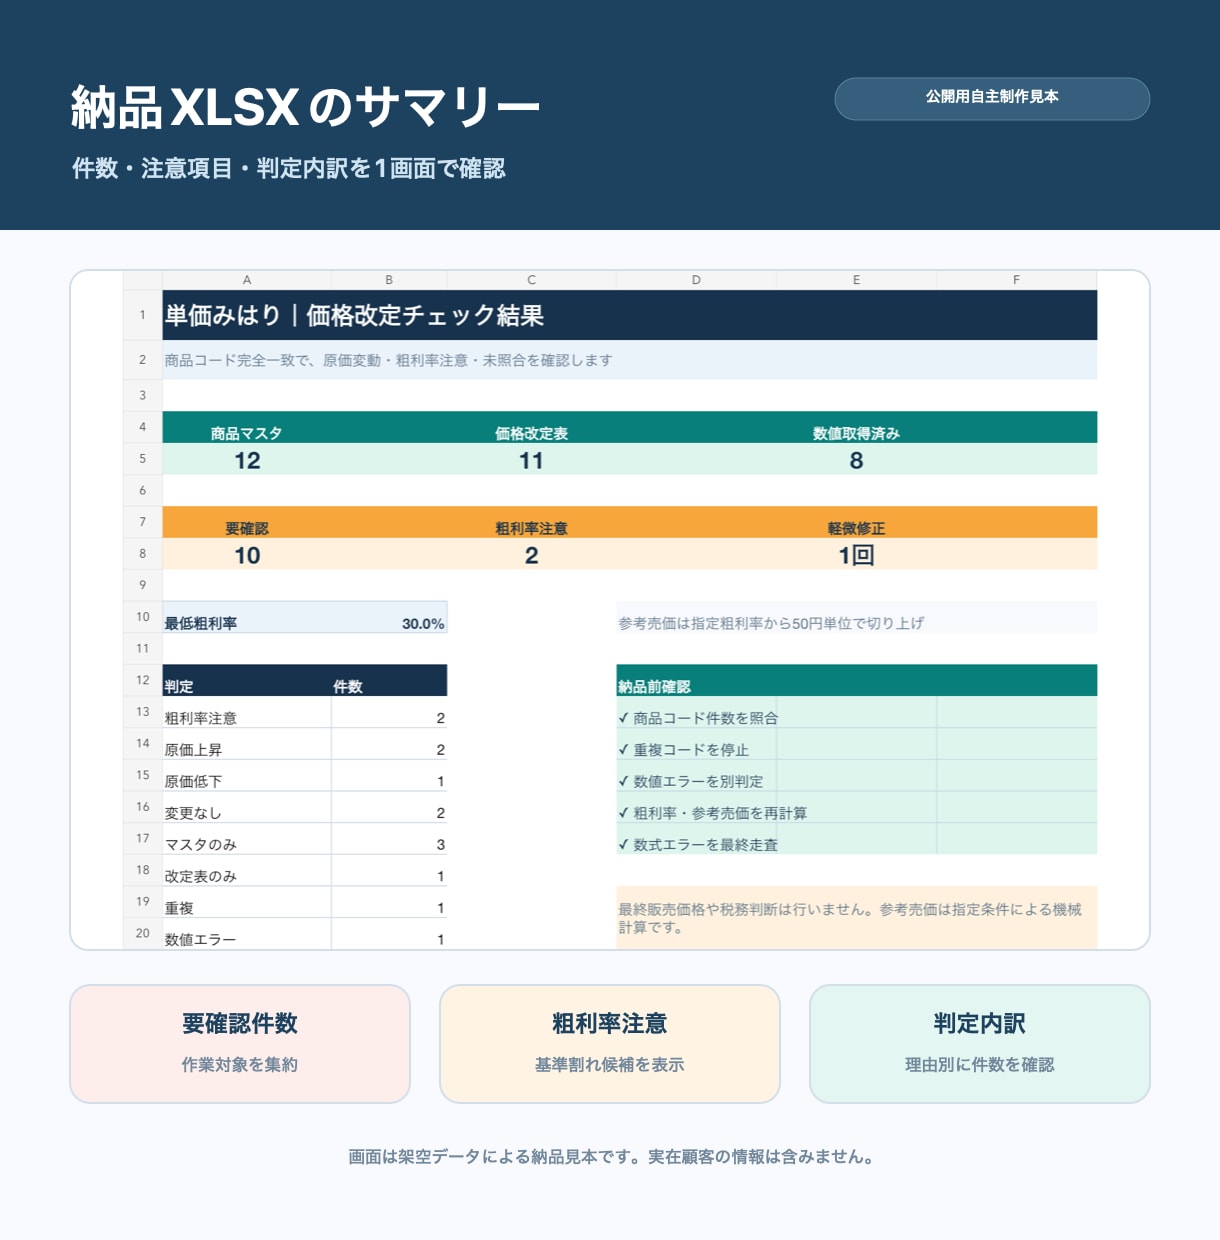Click the subheading 件数・注意項目・判定内訳を1画面で確認

coord(288,168)
